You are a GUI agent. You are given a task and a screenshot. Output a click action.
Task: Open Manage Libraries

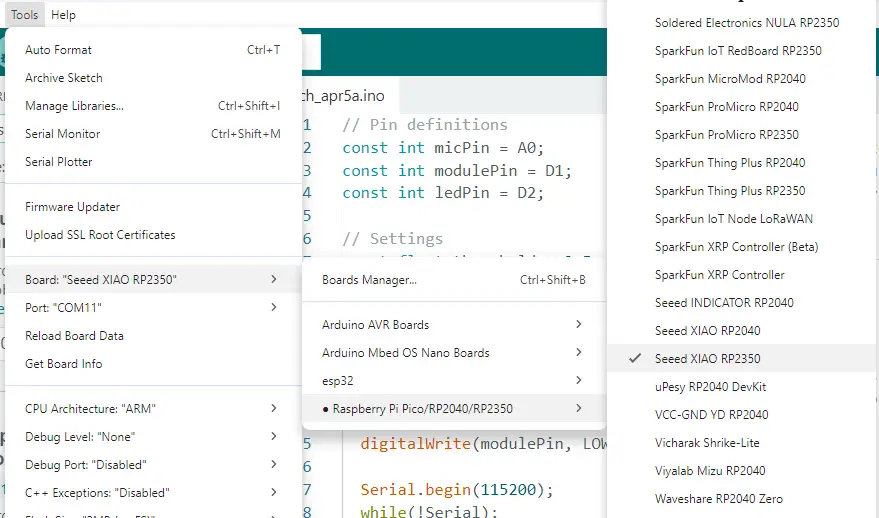(74, 106)
